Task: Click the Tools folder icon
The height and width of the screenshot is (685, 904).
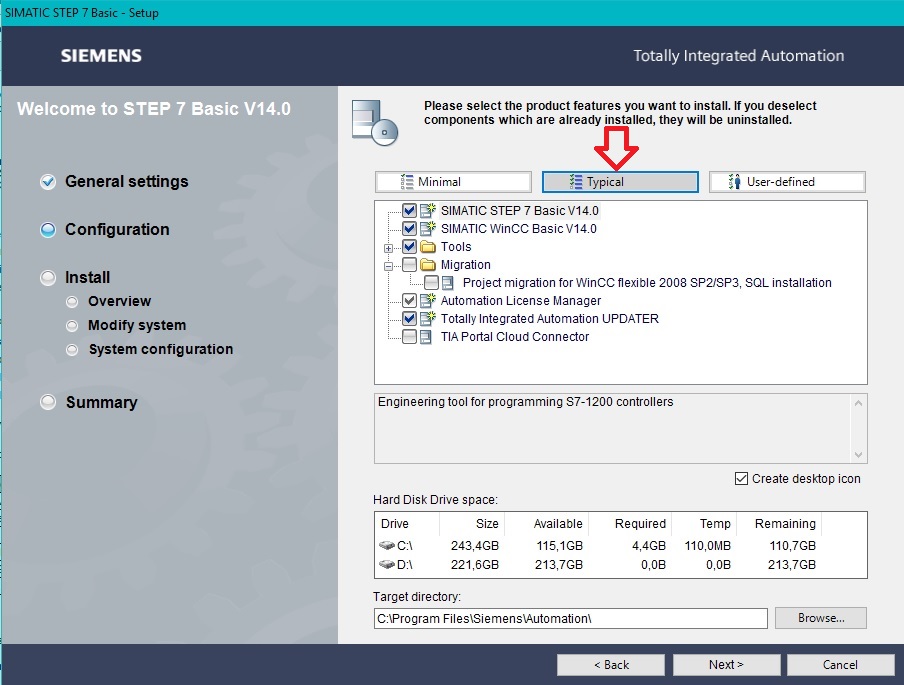Action: [x=428, y=247]
